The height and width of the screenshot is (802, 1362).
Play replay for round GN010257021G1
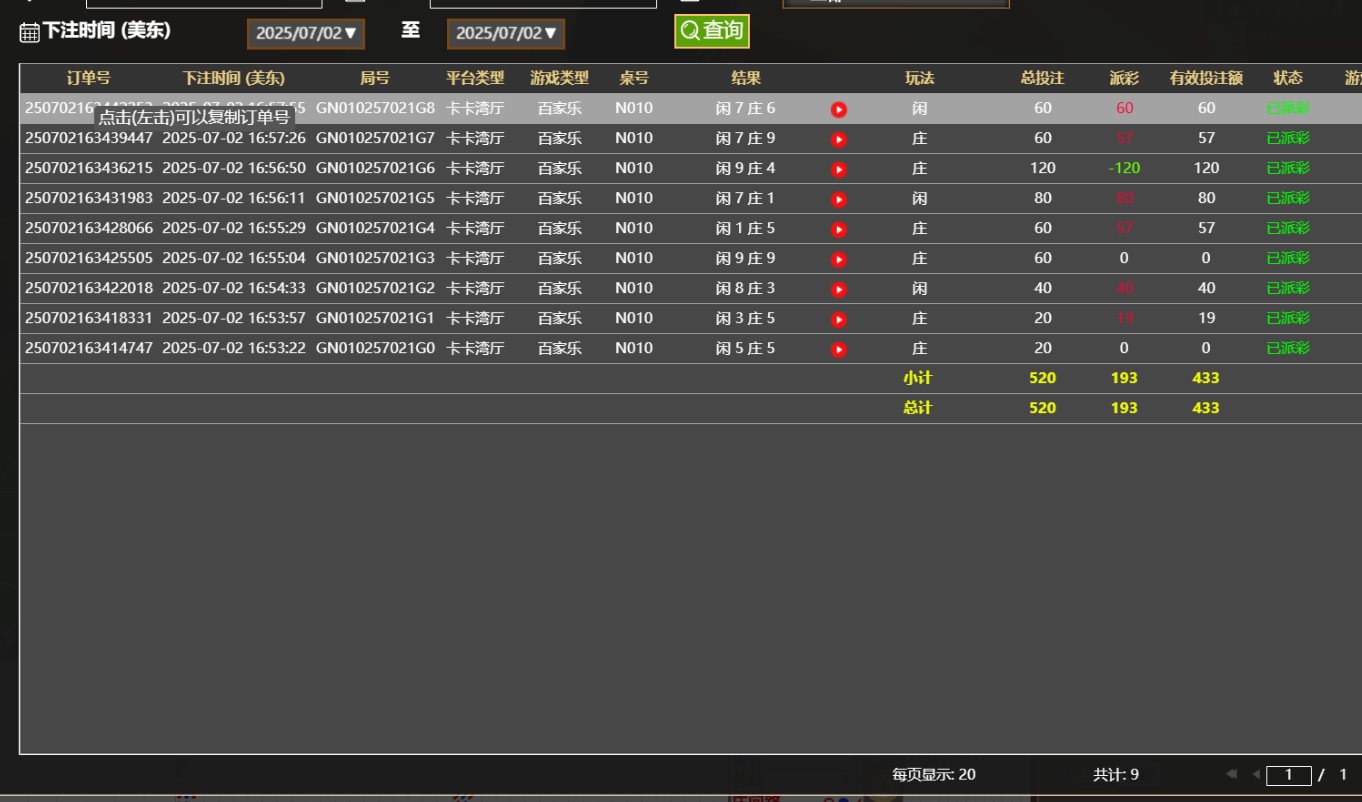tap(839, 319)
